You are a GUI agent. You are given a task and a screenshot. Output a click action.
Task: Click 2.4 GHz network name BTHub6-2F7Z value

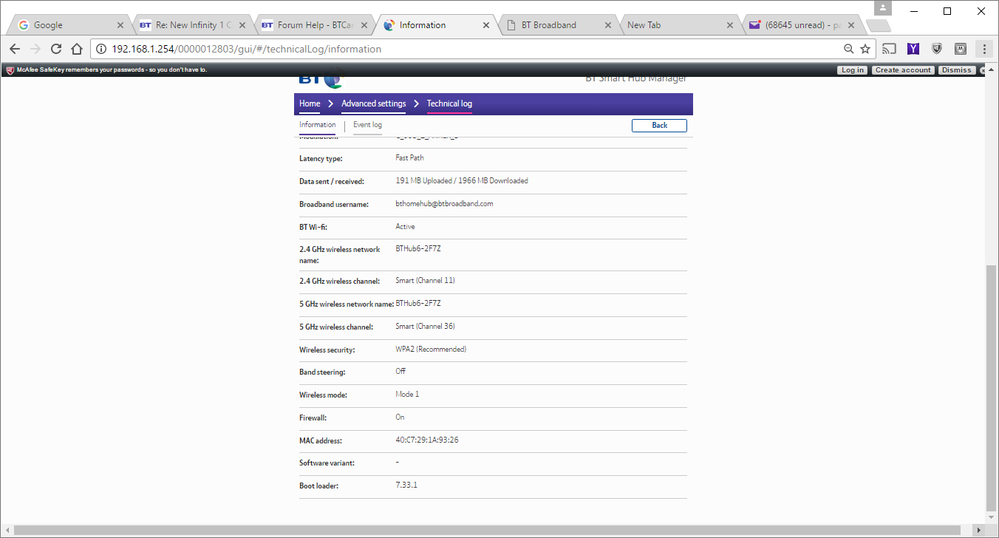[418, 249]
